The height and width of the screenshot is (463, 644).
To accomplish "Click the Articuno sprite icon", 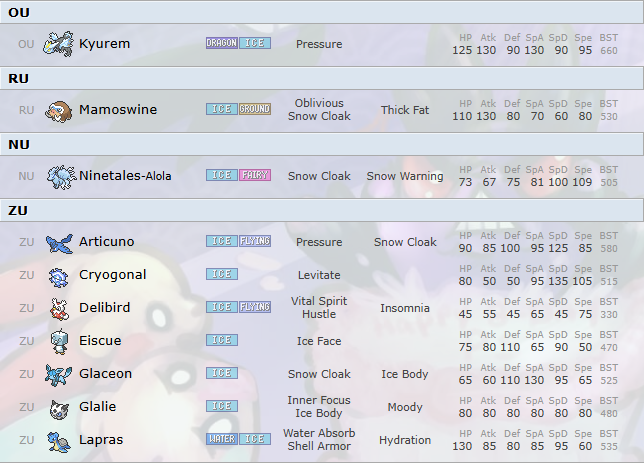I will (60, 243).
